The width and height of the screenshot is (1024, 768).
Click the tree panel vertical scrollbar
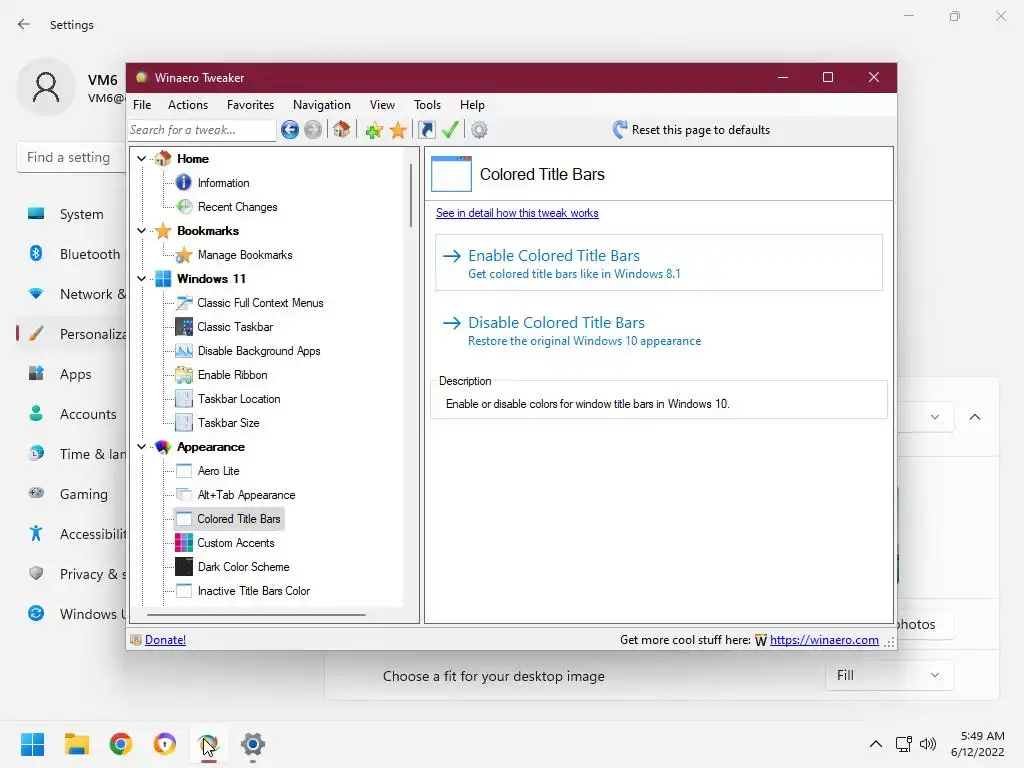pyautogui.click(x=411, y=196)
